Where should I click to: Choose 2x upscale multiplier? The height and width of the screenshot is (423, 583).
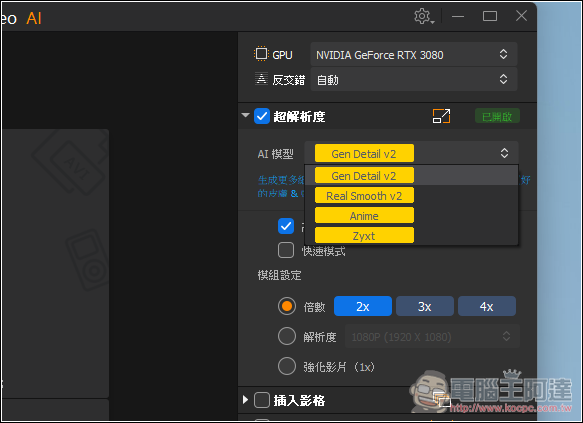(363, 306)
